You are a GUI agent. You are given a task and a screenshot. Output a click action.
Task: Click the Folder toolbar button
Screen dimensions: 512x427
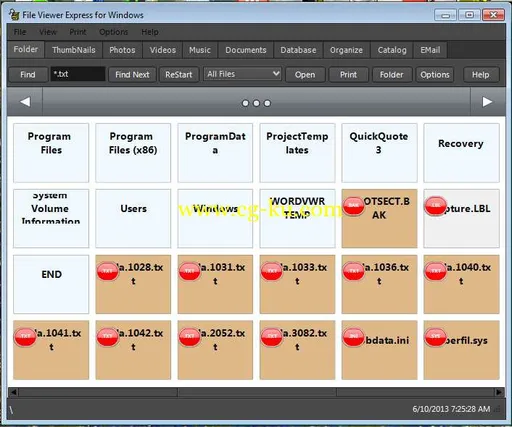click(391, 74)
